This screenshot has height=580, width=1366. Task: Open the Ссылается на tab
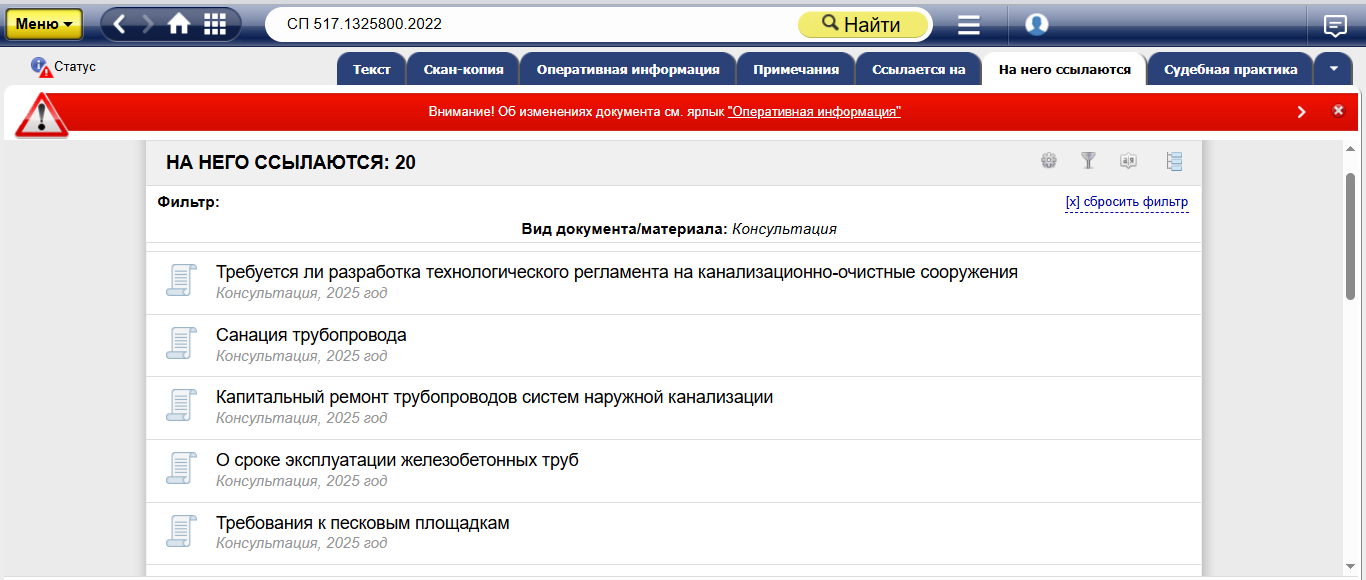pos(918,70)
